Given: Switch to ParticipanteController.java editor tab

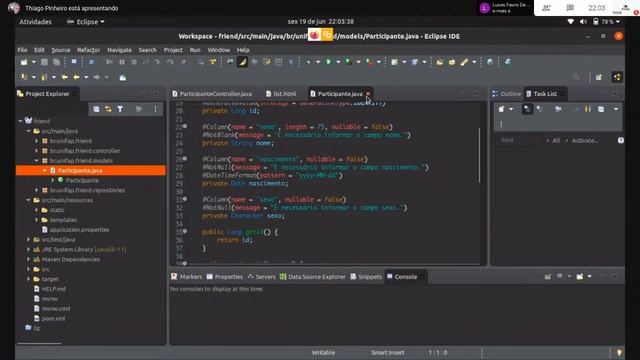Looking at the screenshot, I should pyautogui.click(x=212, y=94).
